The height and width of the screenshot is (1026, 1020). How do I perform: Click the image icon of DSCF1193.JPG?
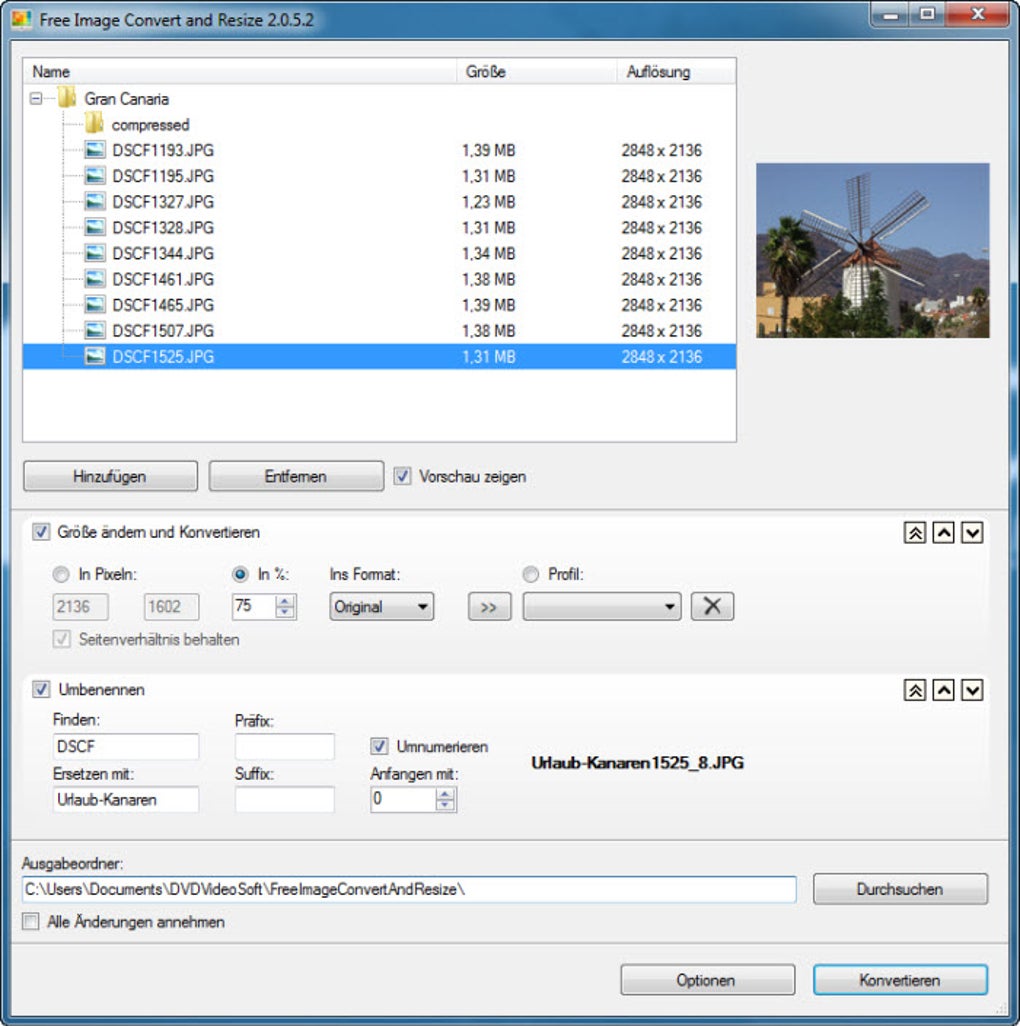pyautogui.click(x=95, y=150)
